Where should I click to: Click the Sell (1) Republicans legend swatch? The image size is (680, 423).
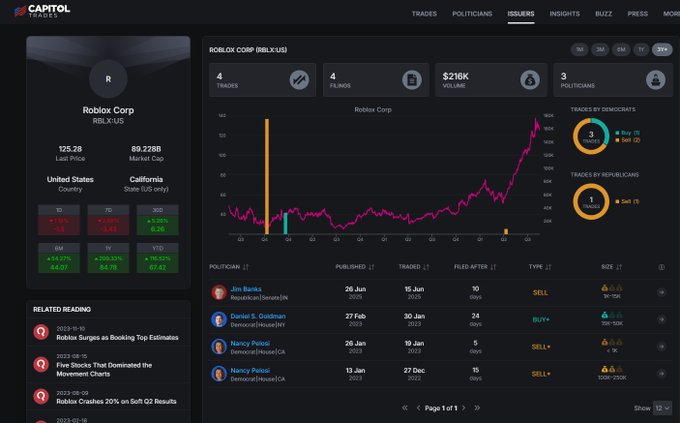tap(617, 201)
